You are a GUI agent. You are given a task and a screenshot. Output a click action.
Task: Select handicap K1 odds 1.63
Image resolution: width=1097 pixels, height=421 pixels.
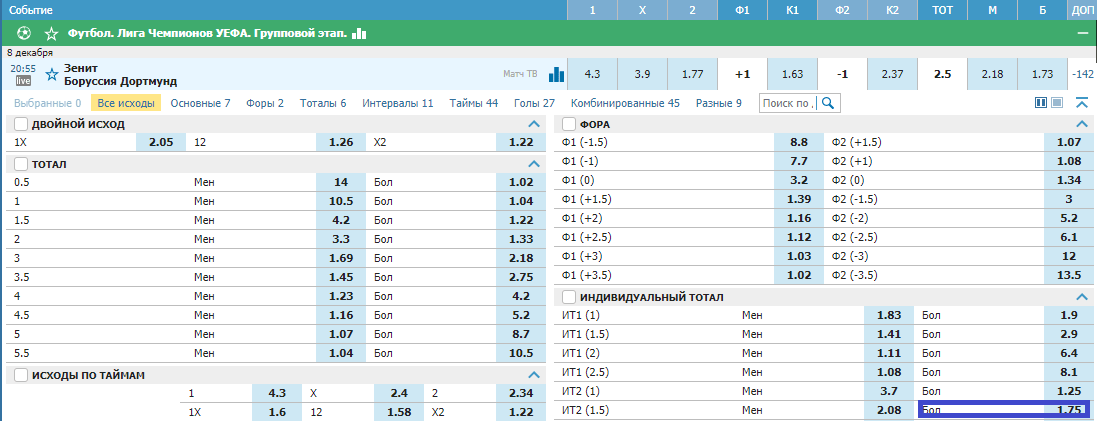(x=792, y=74)
